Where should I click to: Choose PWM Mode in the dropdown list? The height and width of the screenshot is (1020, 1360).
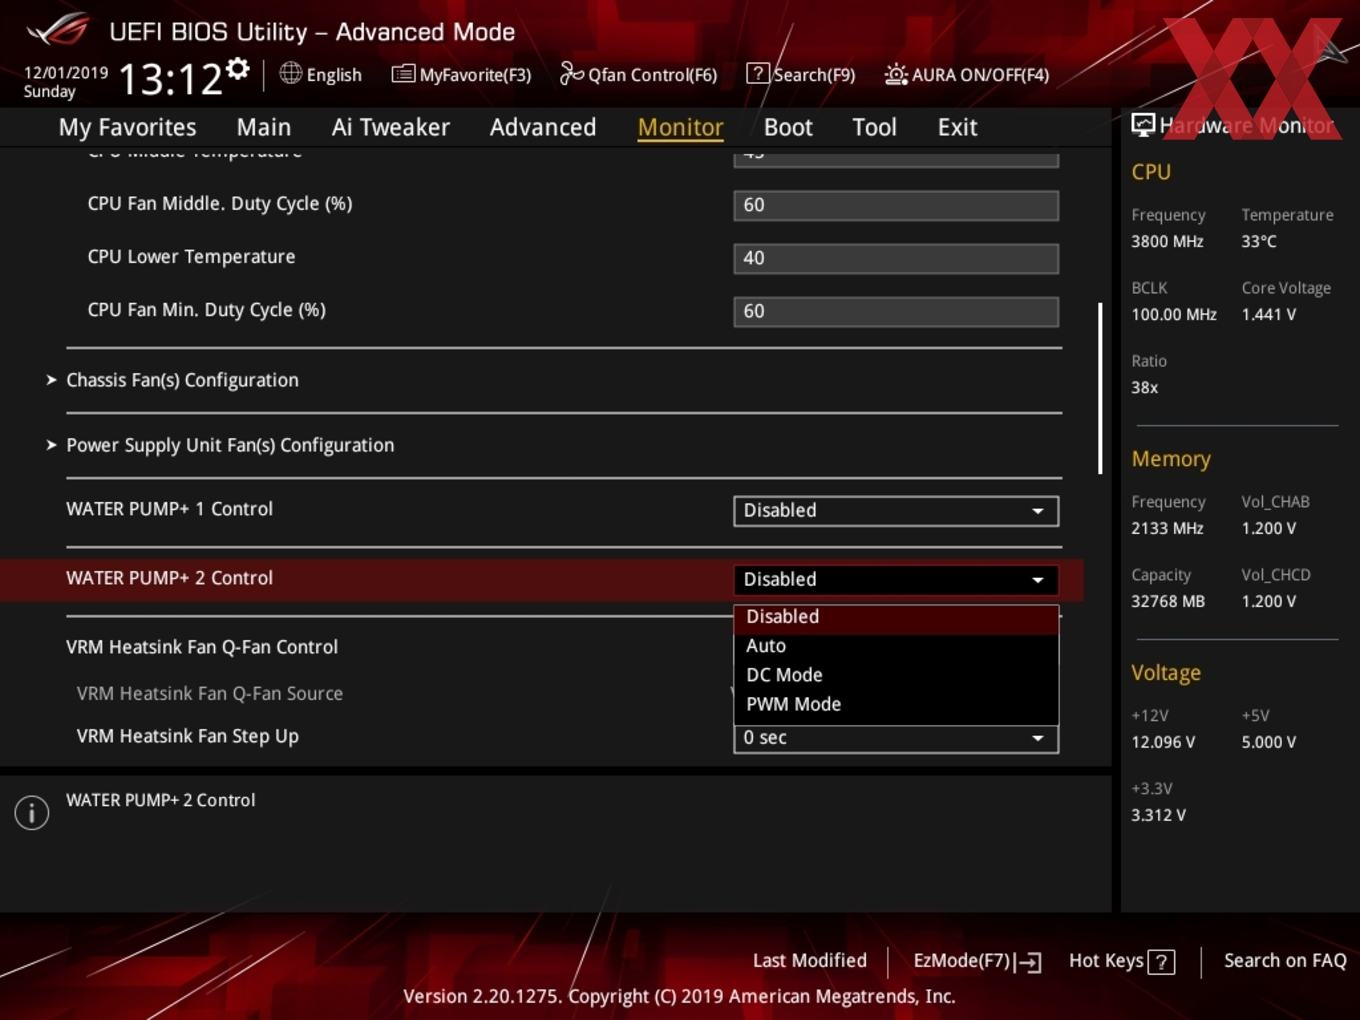pos(896,704)
